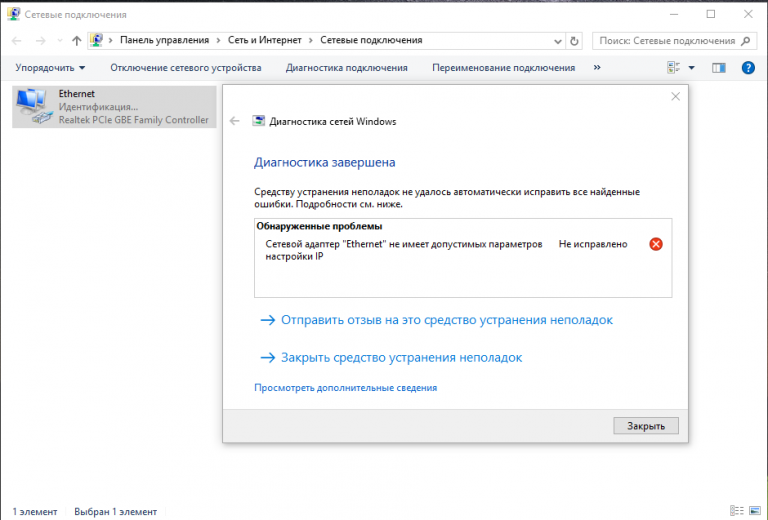Viewport: 768px width, 520px height.
Task: Click the search magnifier icon
Action: [745, 41]
